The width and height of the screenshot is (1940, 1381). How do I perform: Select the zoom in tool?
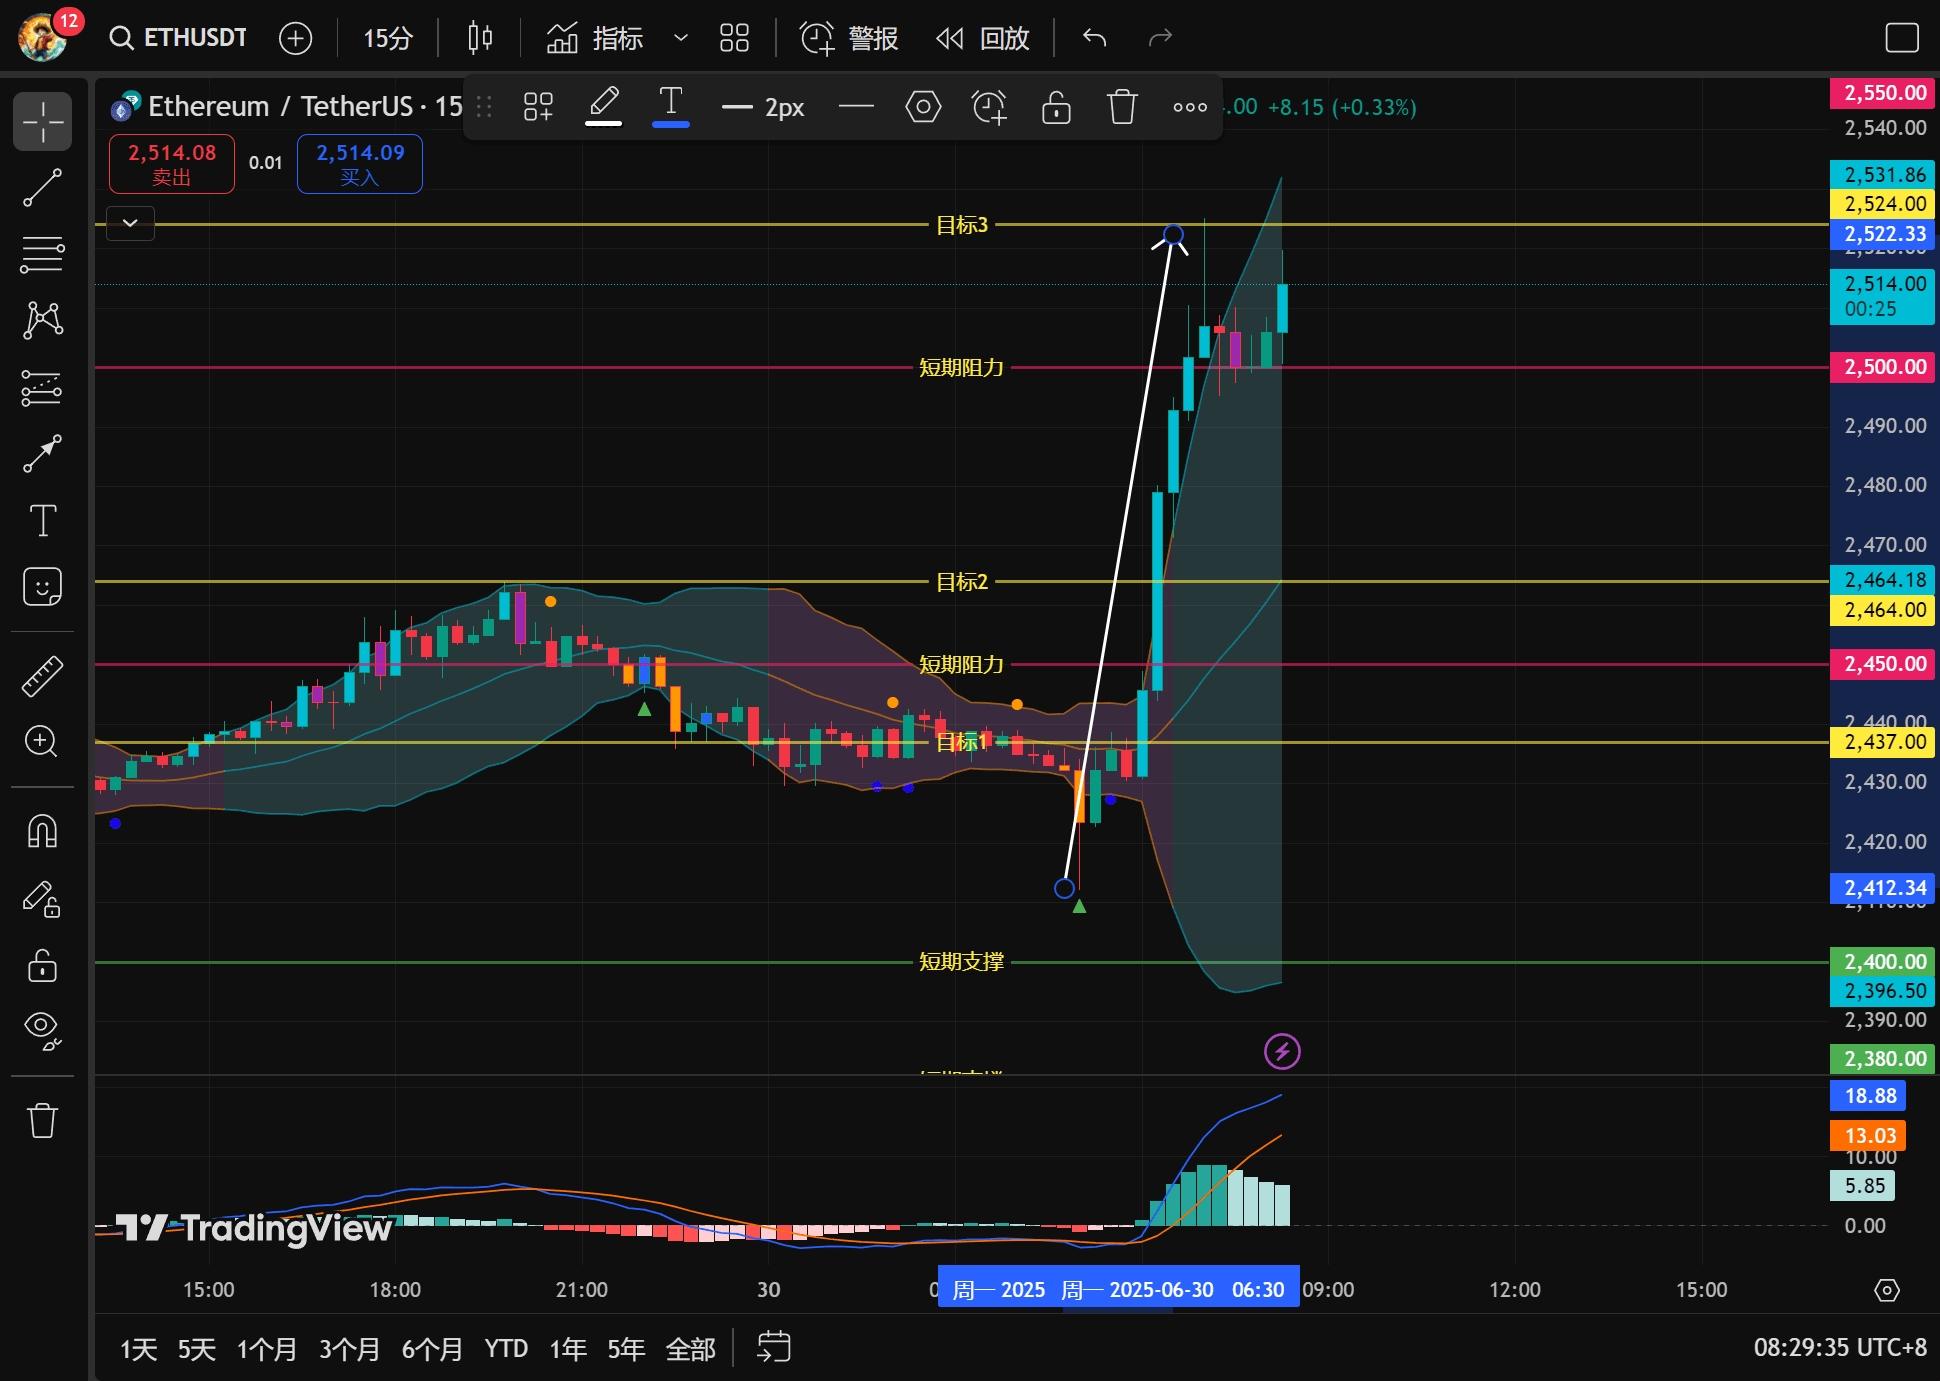tap(42, 742)
